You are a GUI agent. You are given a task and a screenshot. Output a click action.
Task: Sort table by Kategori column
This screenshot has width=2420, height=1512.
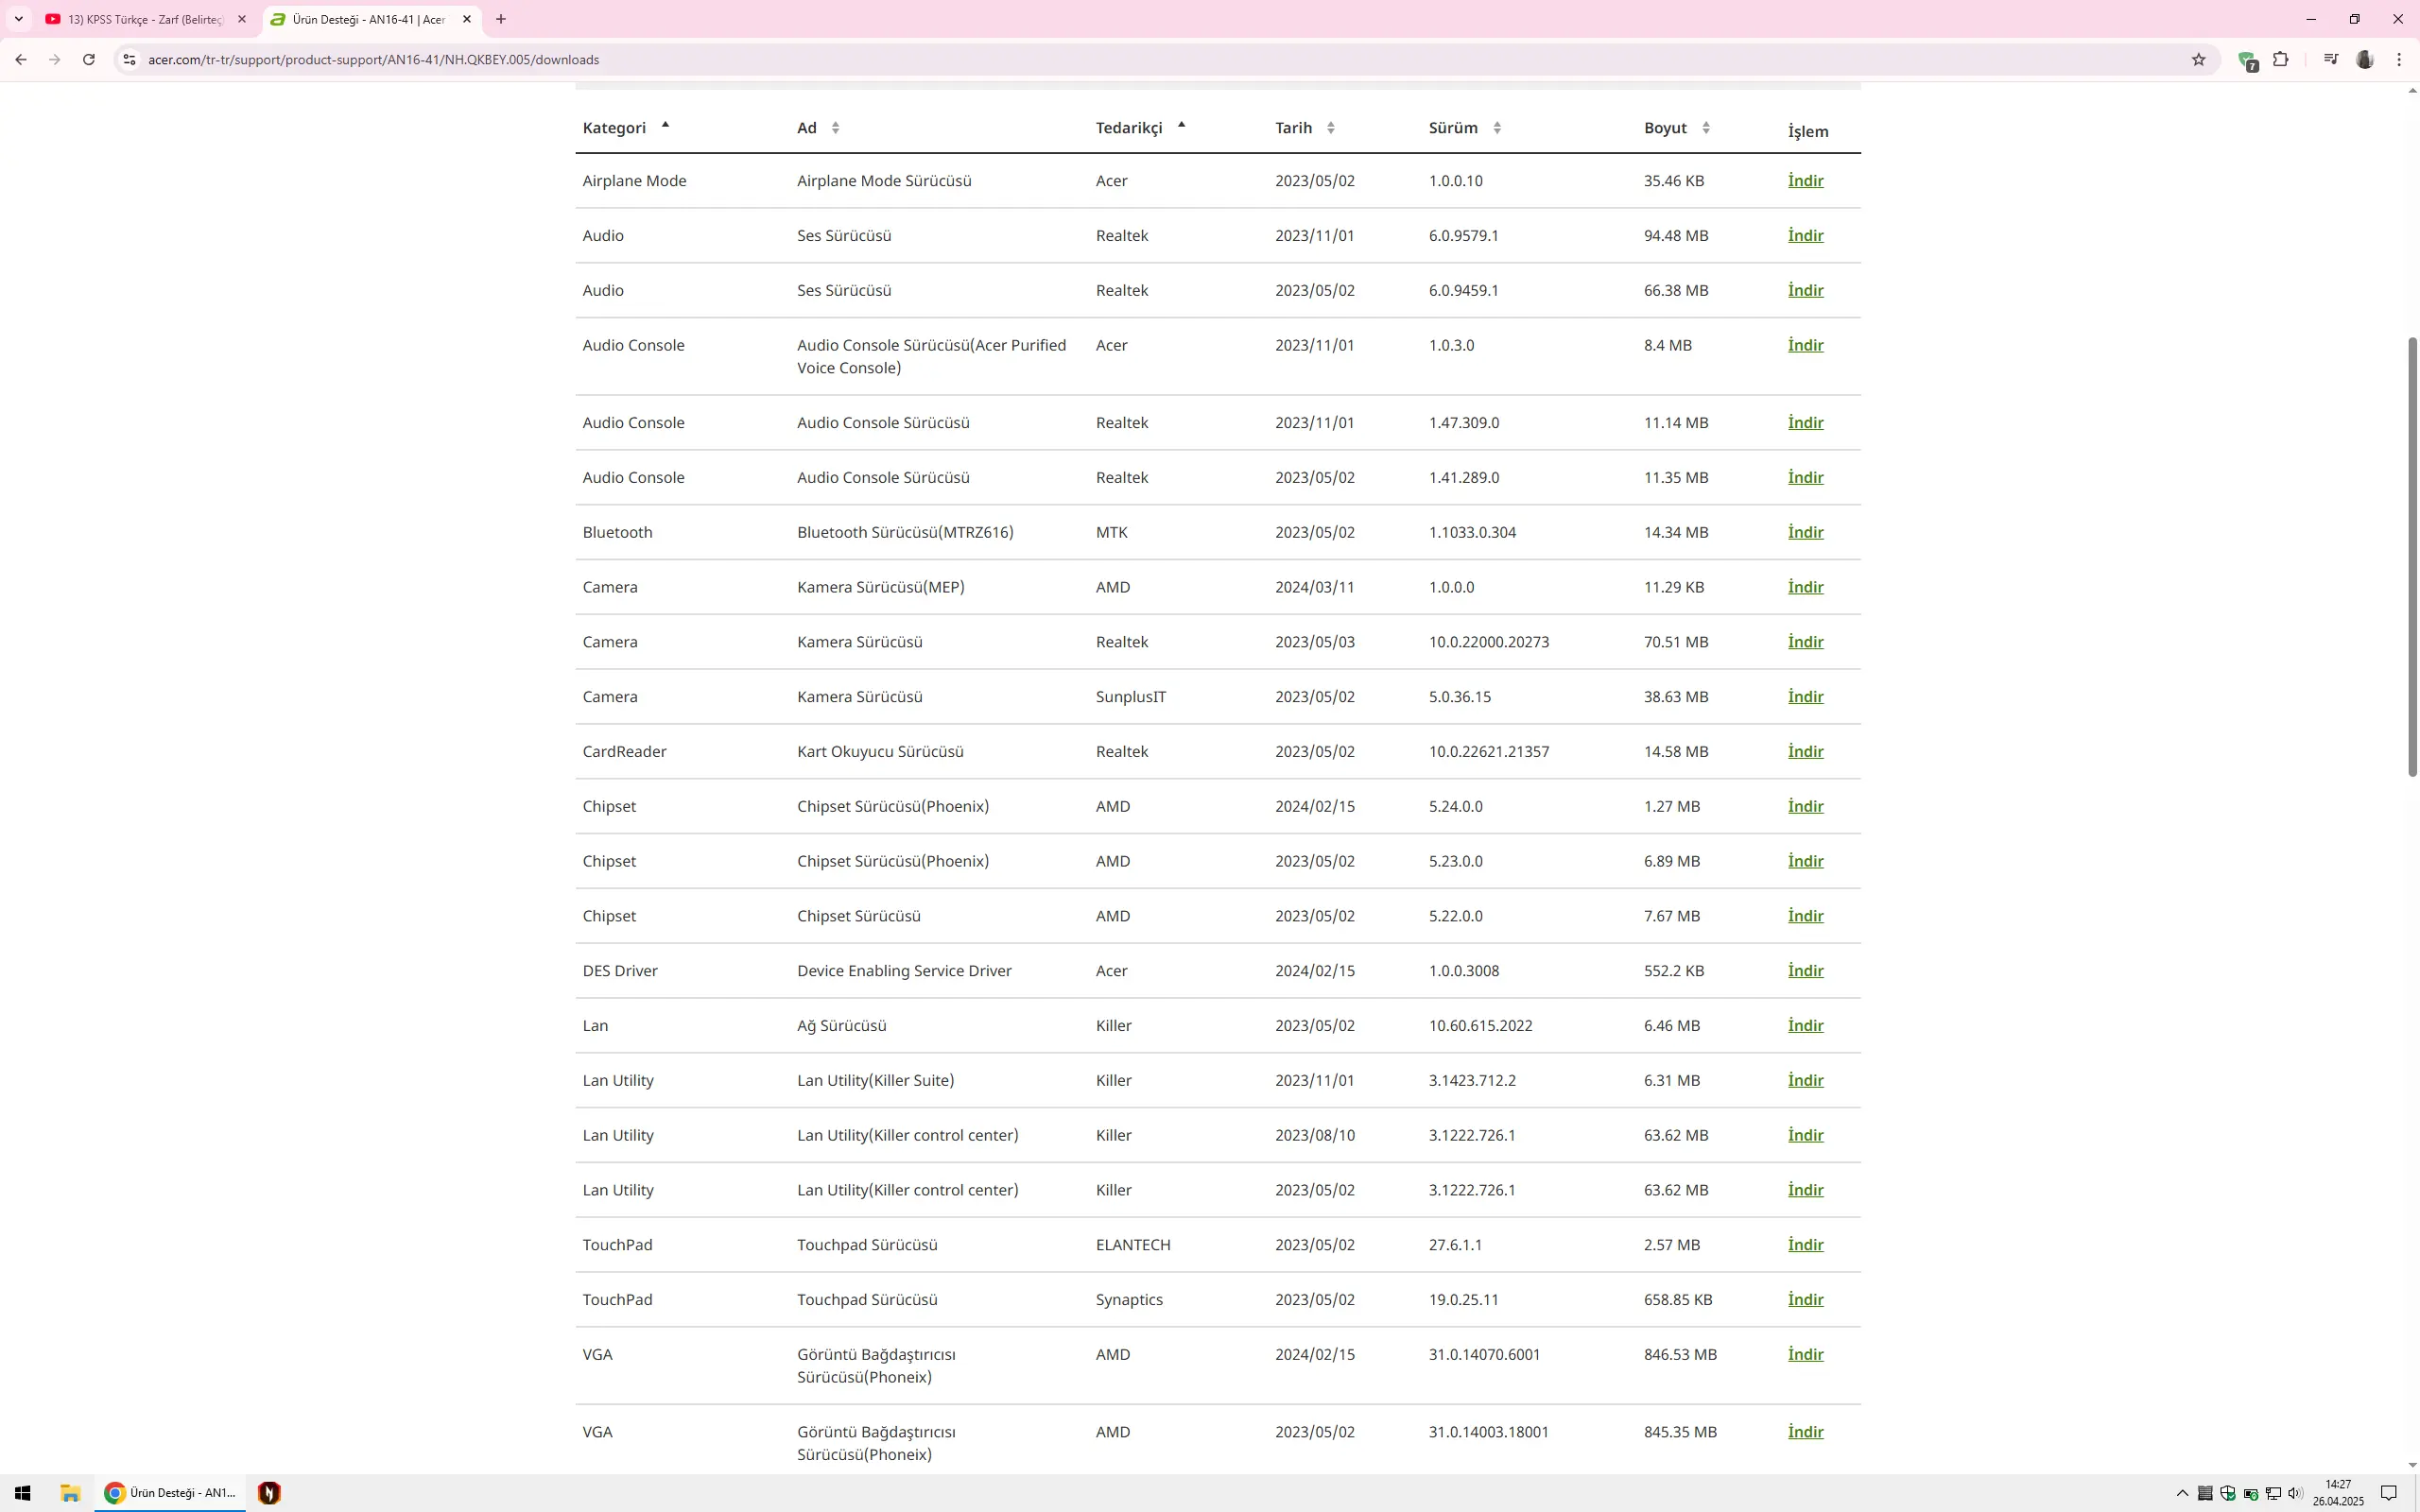pos(626,128)
